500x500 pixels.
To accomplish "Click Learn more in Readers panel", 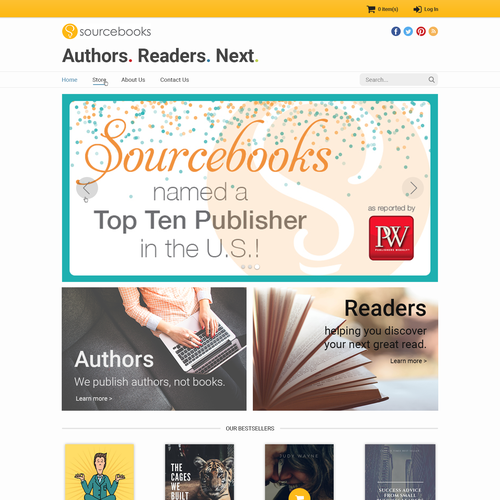I will point(408,361).
